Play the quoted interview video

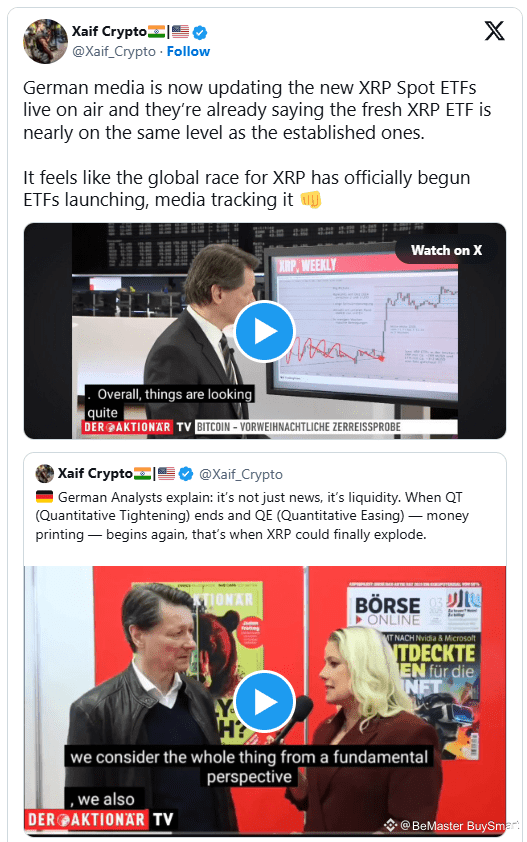pyautogui.click(x=264, y=701)
